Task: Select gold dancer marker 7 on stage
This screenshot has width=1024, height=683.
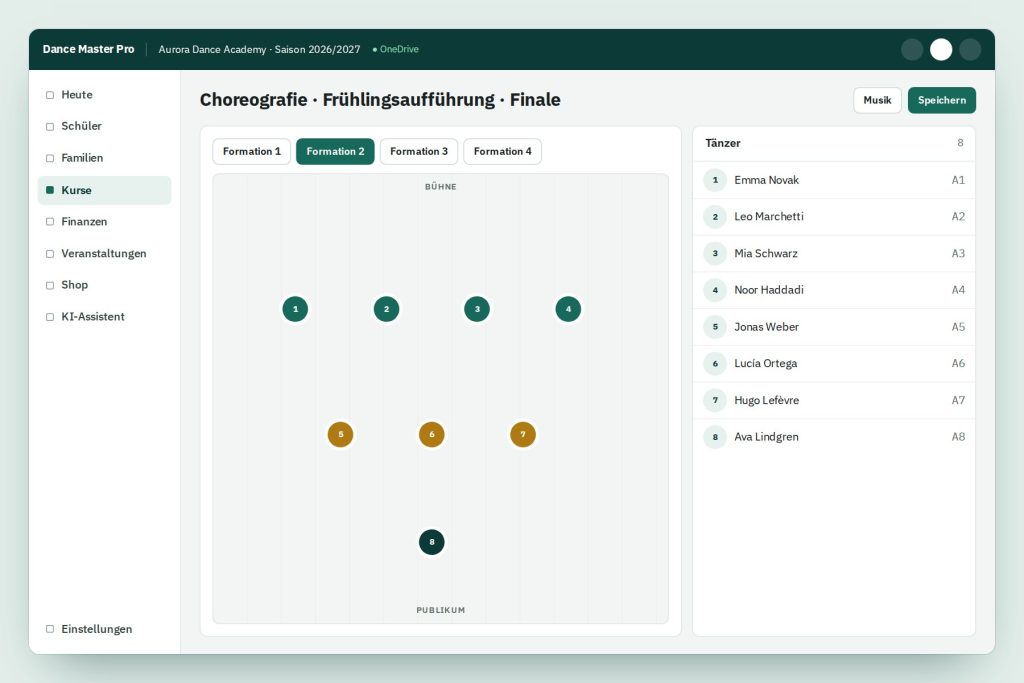Action: [522, 434]
